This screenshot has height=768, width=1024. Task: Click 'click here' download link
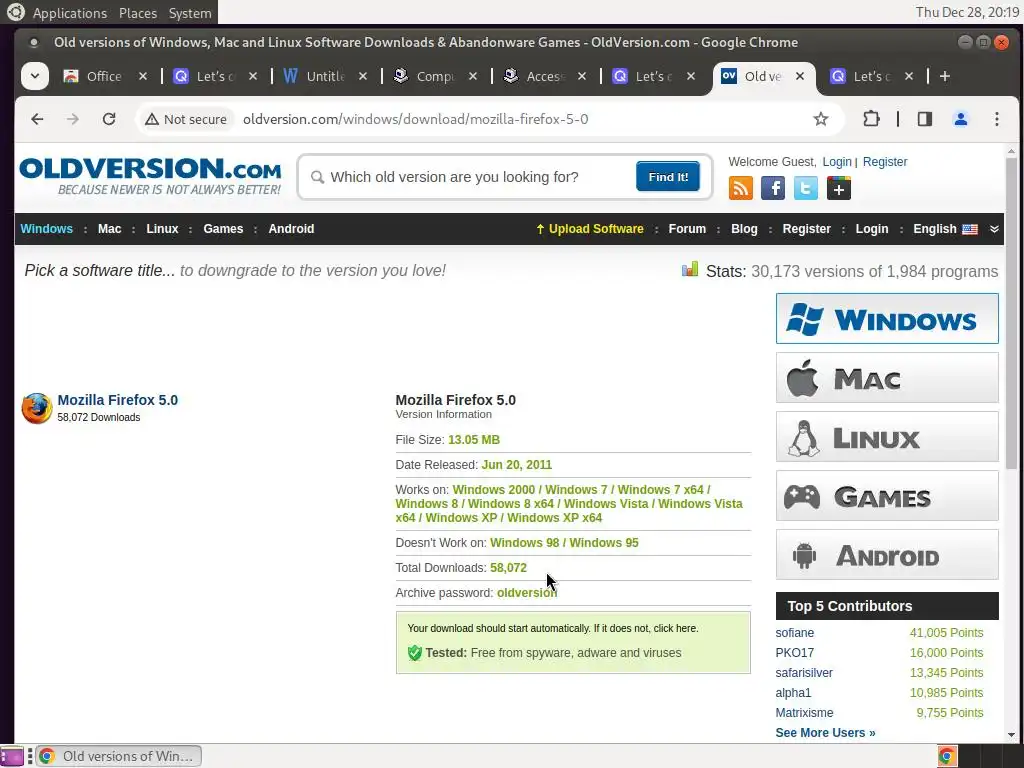[676, 628]
